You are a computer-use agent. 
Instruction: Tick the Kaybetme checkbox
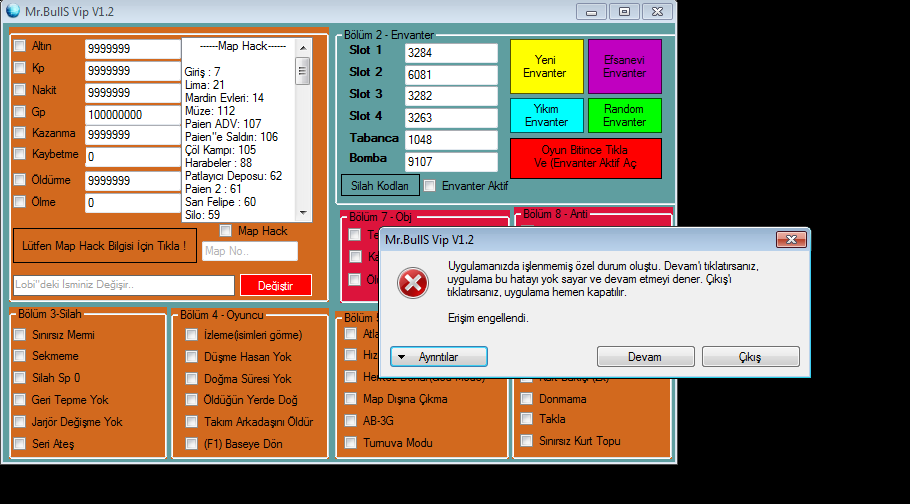click(20, 154)
